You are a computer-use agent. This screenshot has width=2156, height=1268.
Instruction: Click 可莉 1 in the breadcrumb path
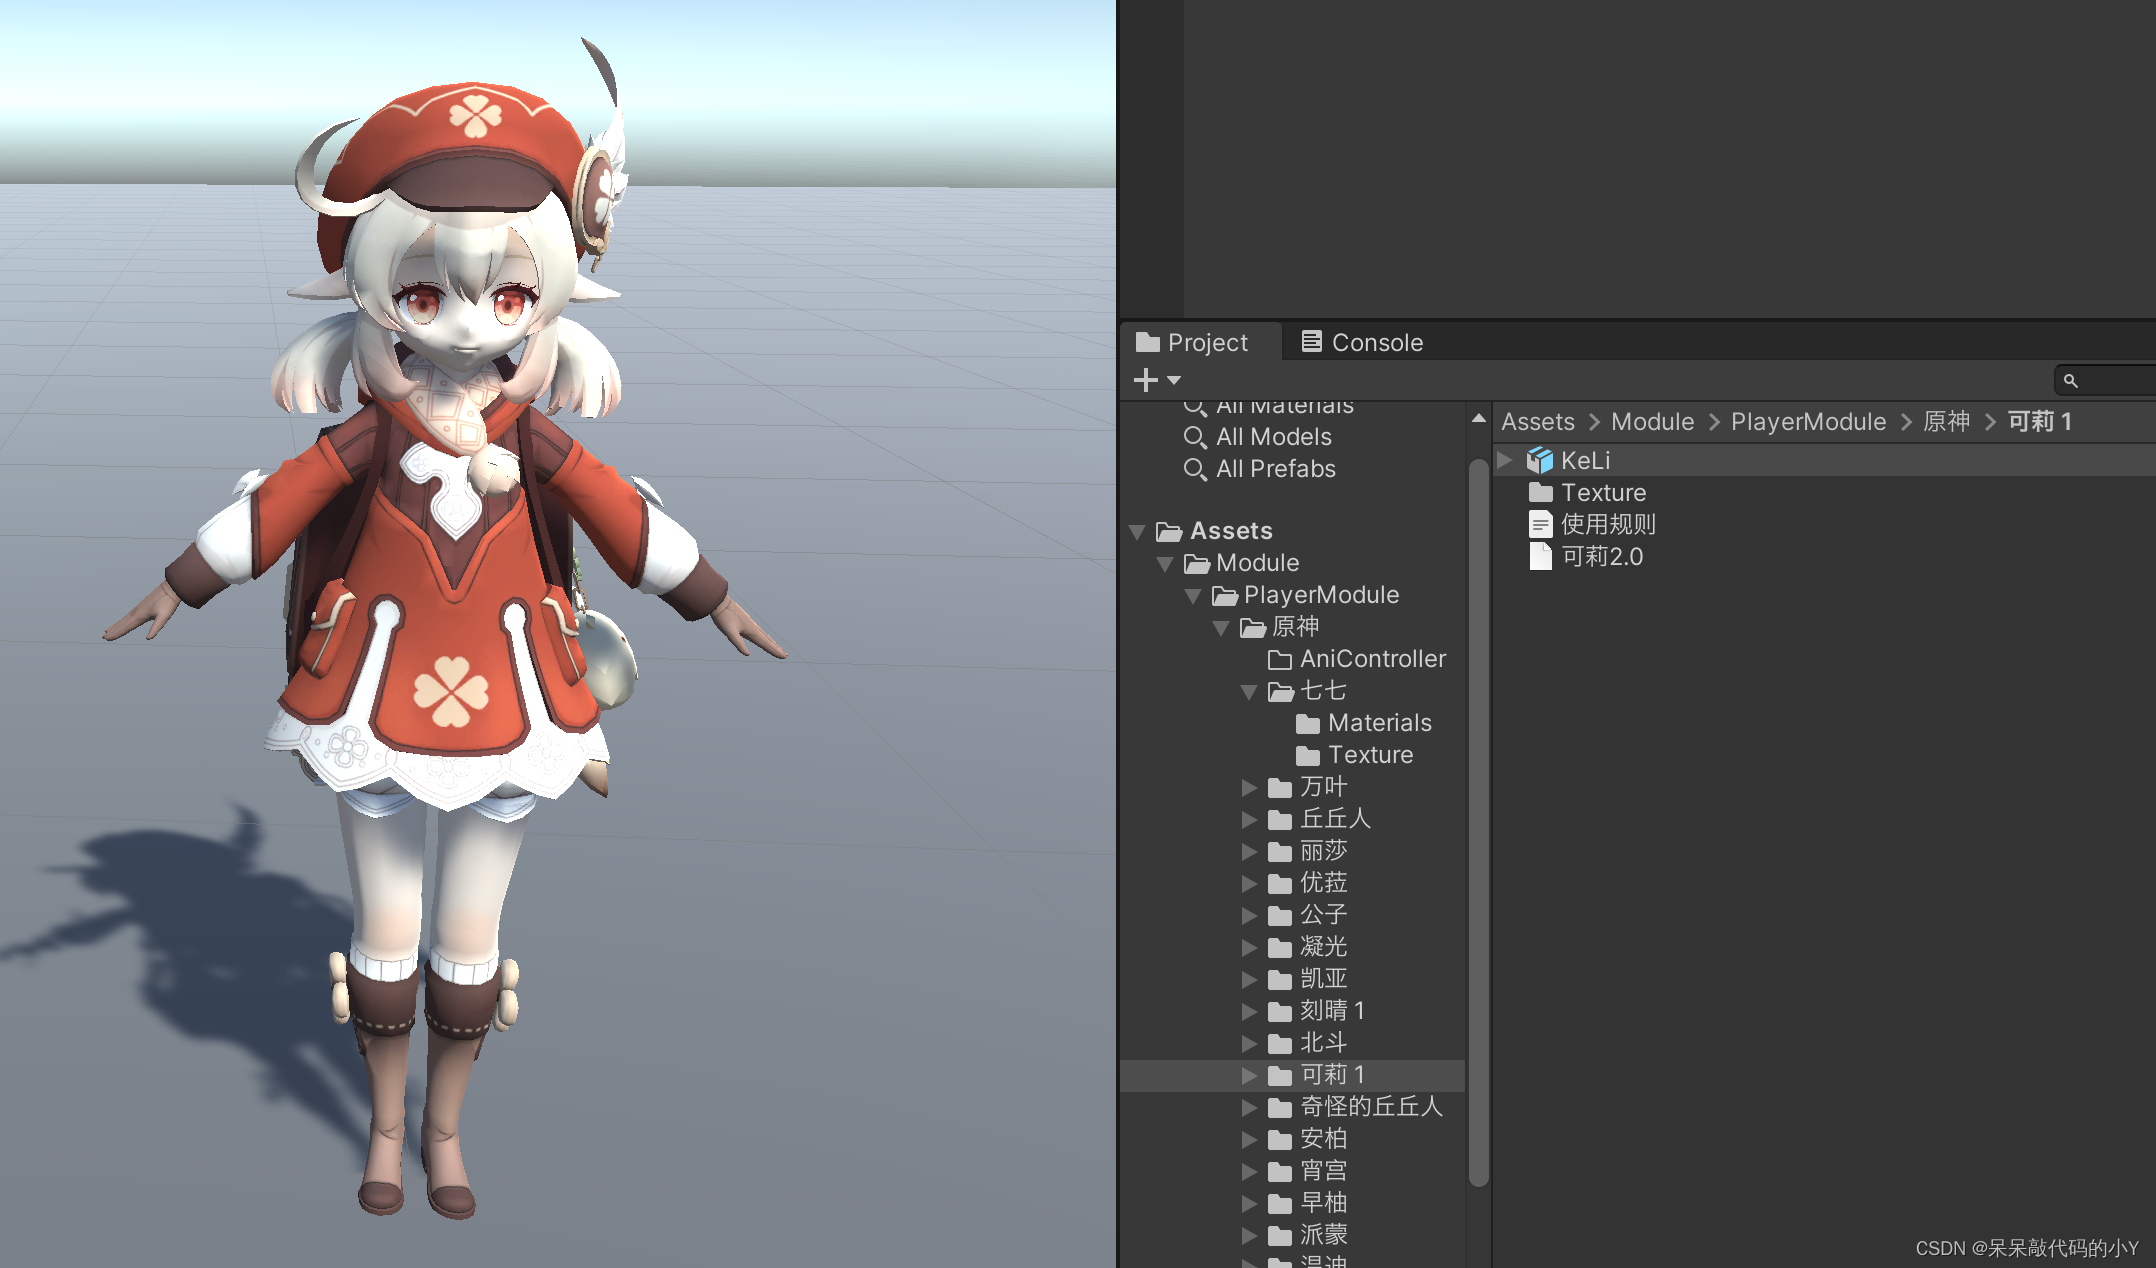pyautogui.click(x=2039, y=422)
